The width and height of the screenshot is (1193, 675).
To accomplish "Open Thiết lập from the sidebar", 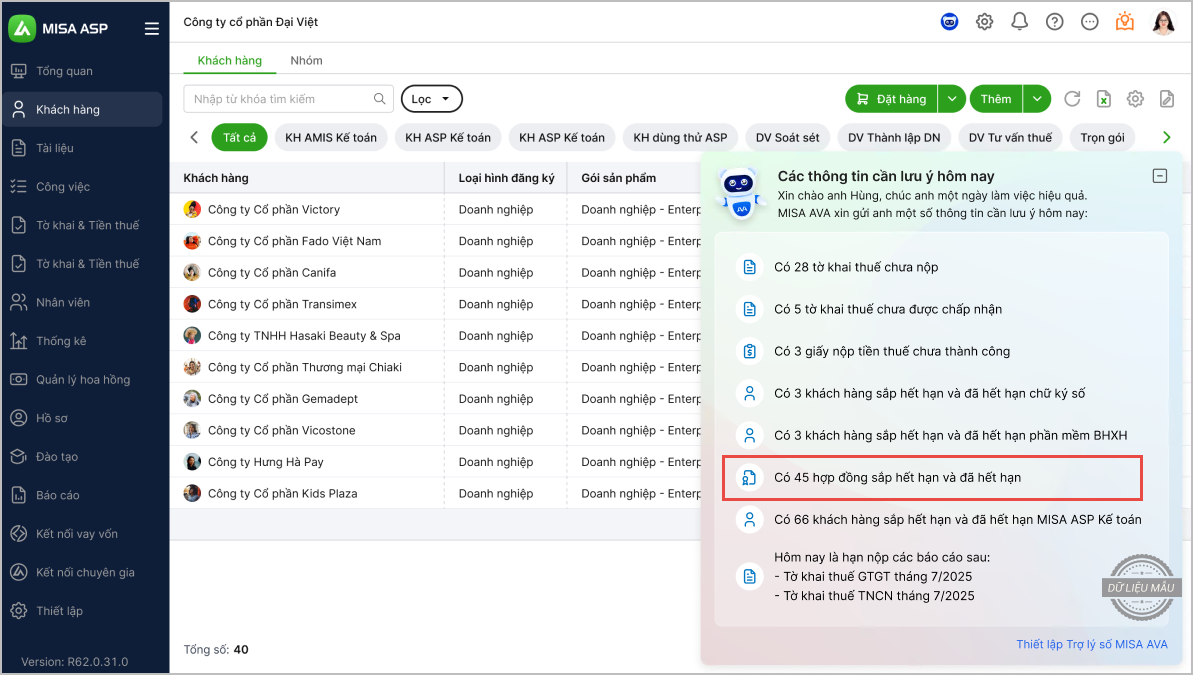I will [82, 611].
